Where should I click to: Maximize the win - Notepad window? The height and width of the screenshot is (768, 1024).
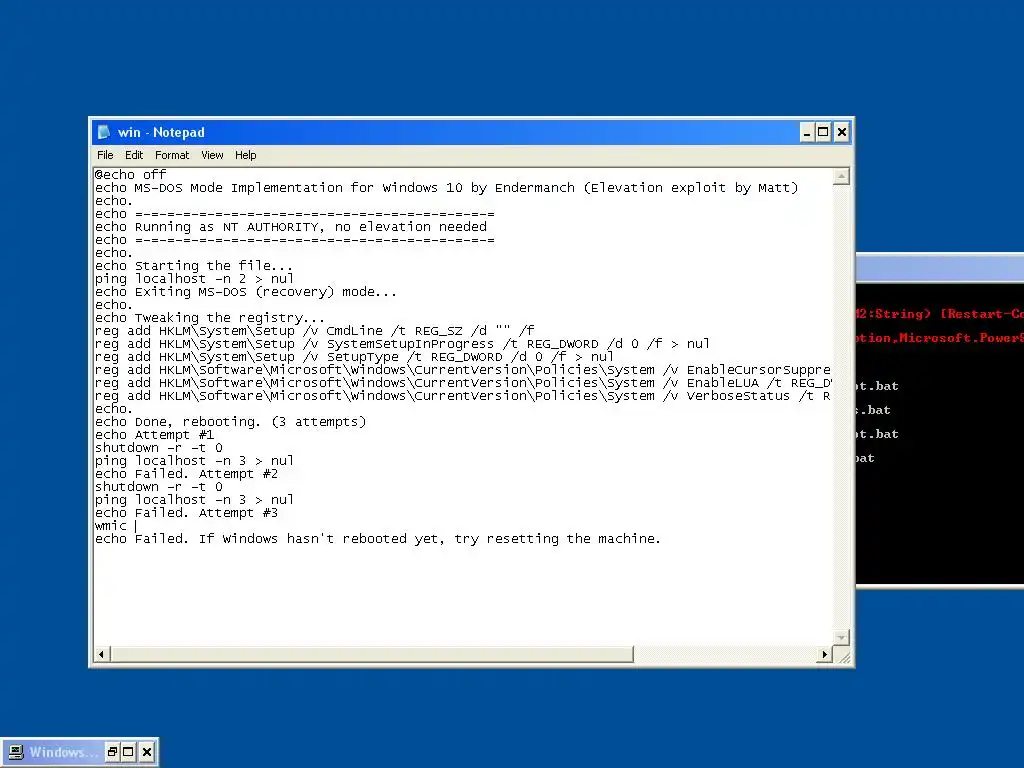coord(824,133)
